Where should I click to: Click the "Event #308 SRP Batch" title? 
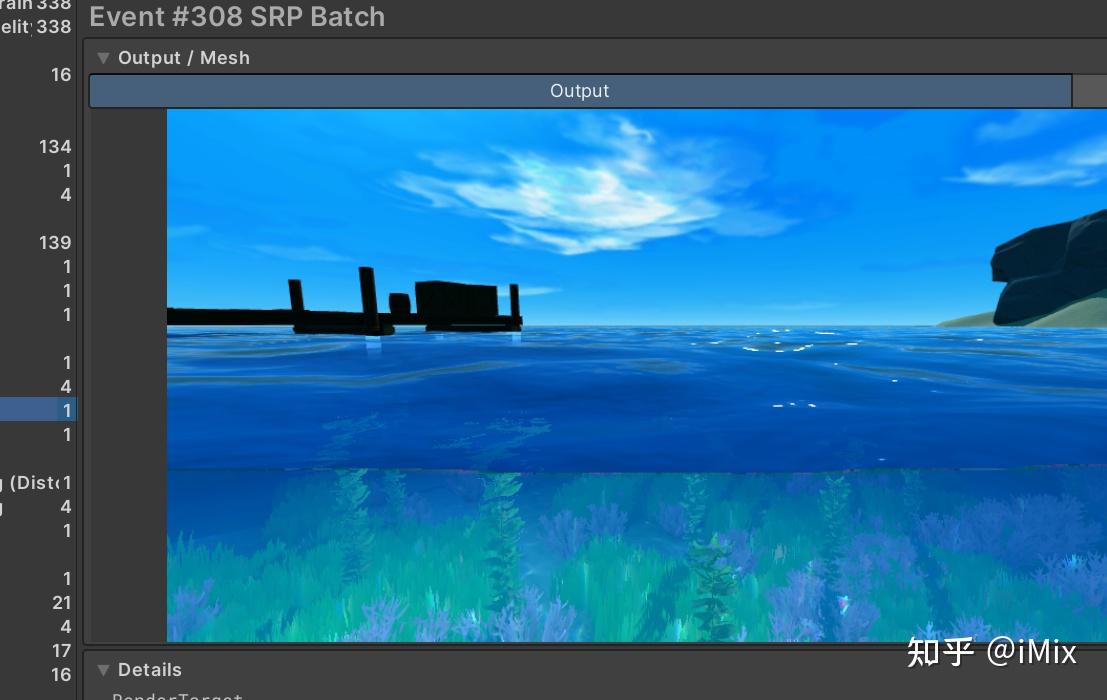pos(237,17)
